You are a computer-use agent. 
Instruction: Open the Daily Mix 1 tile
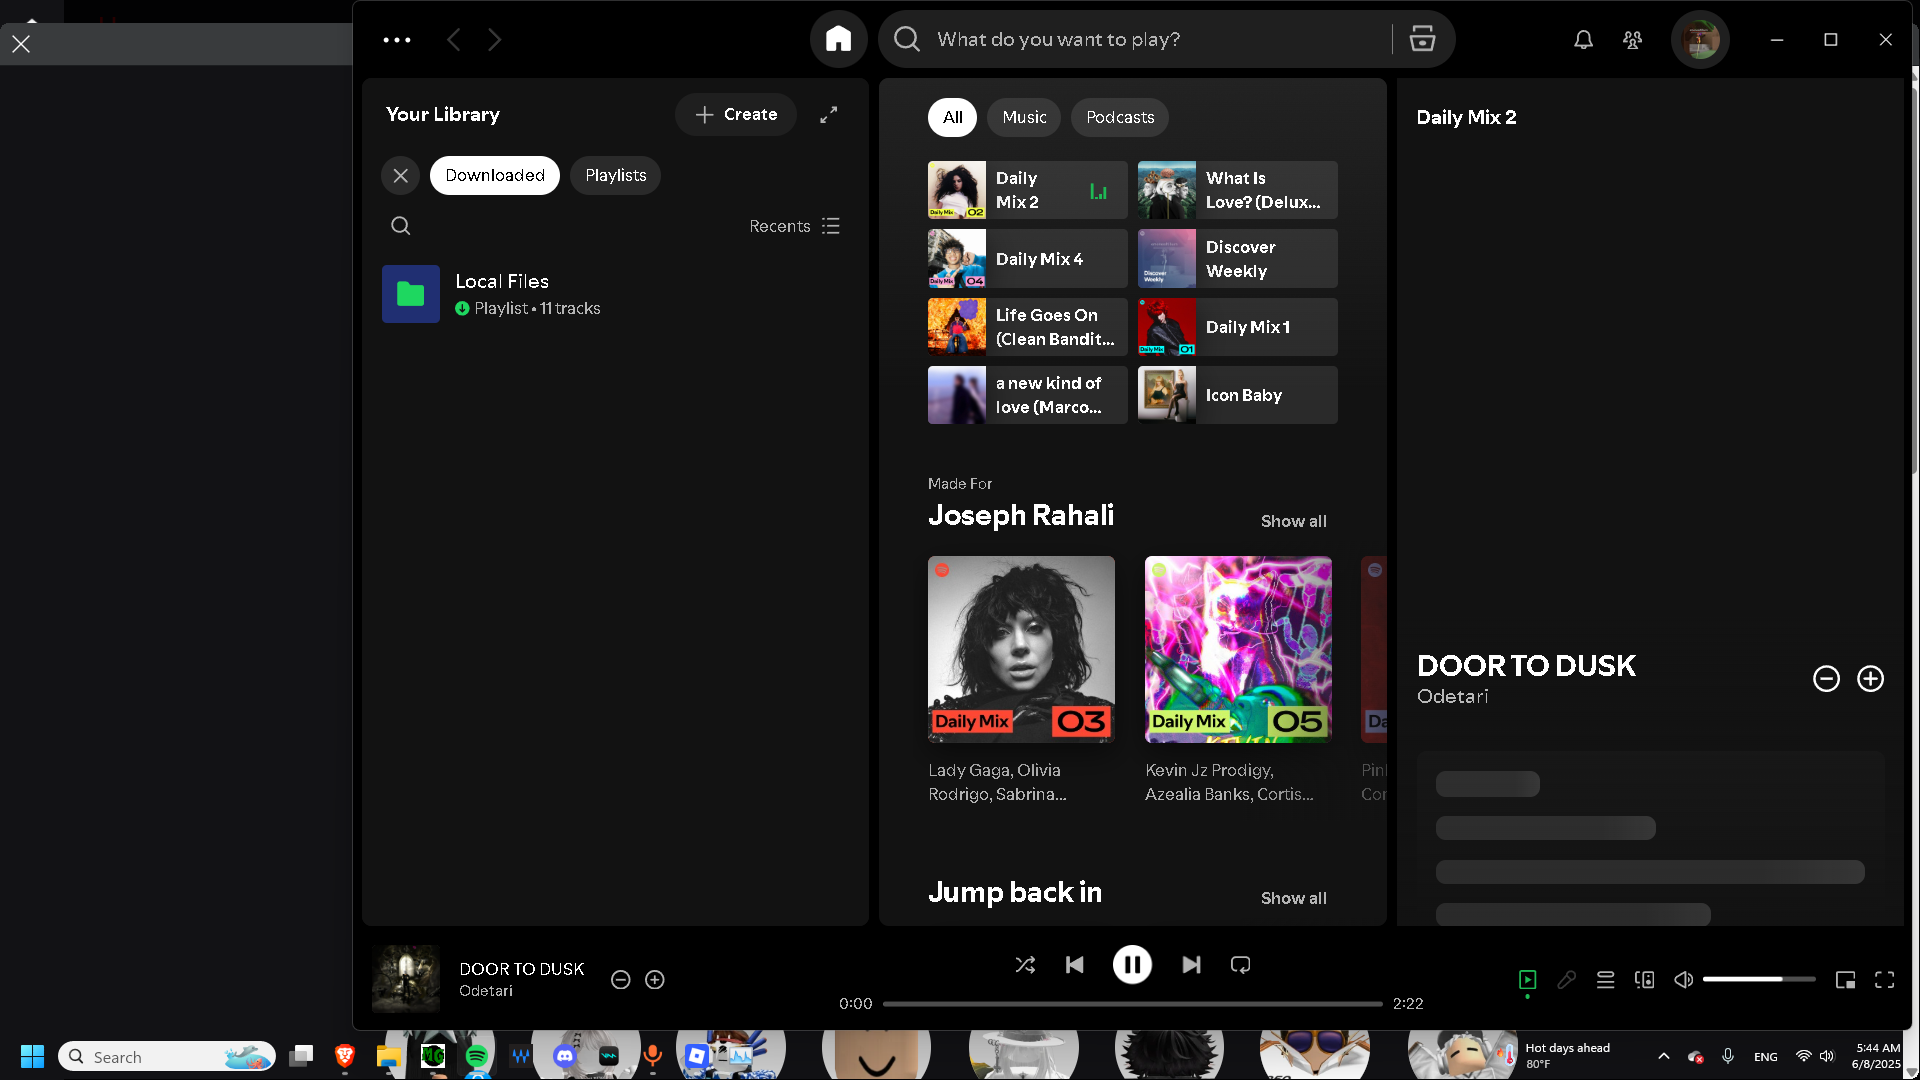[1237, 327]
